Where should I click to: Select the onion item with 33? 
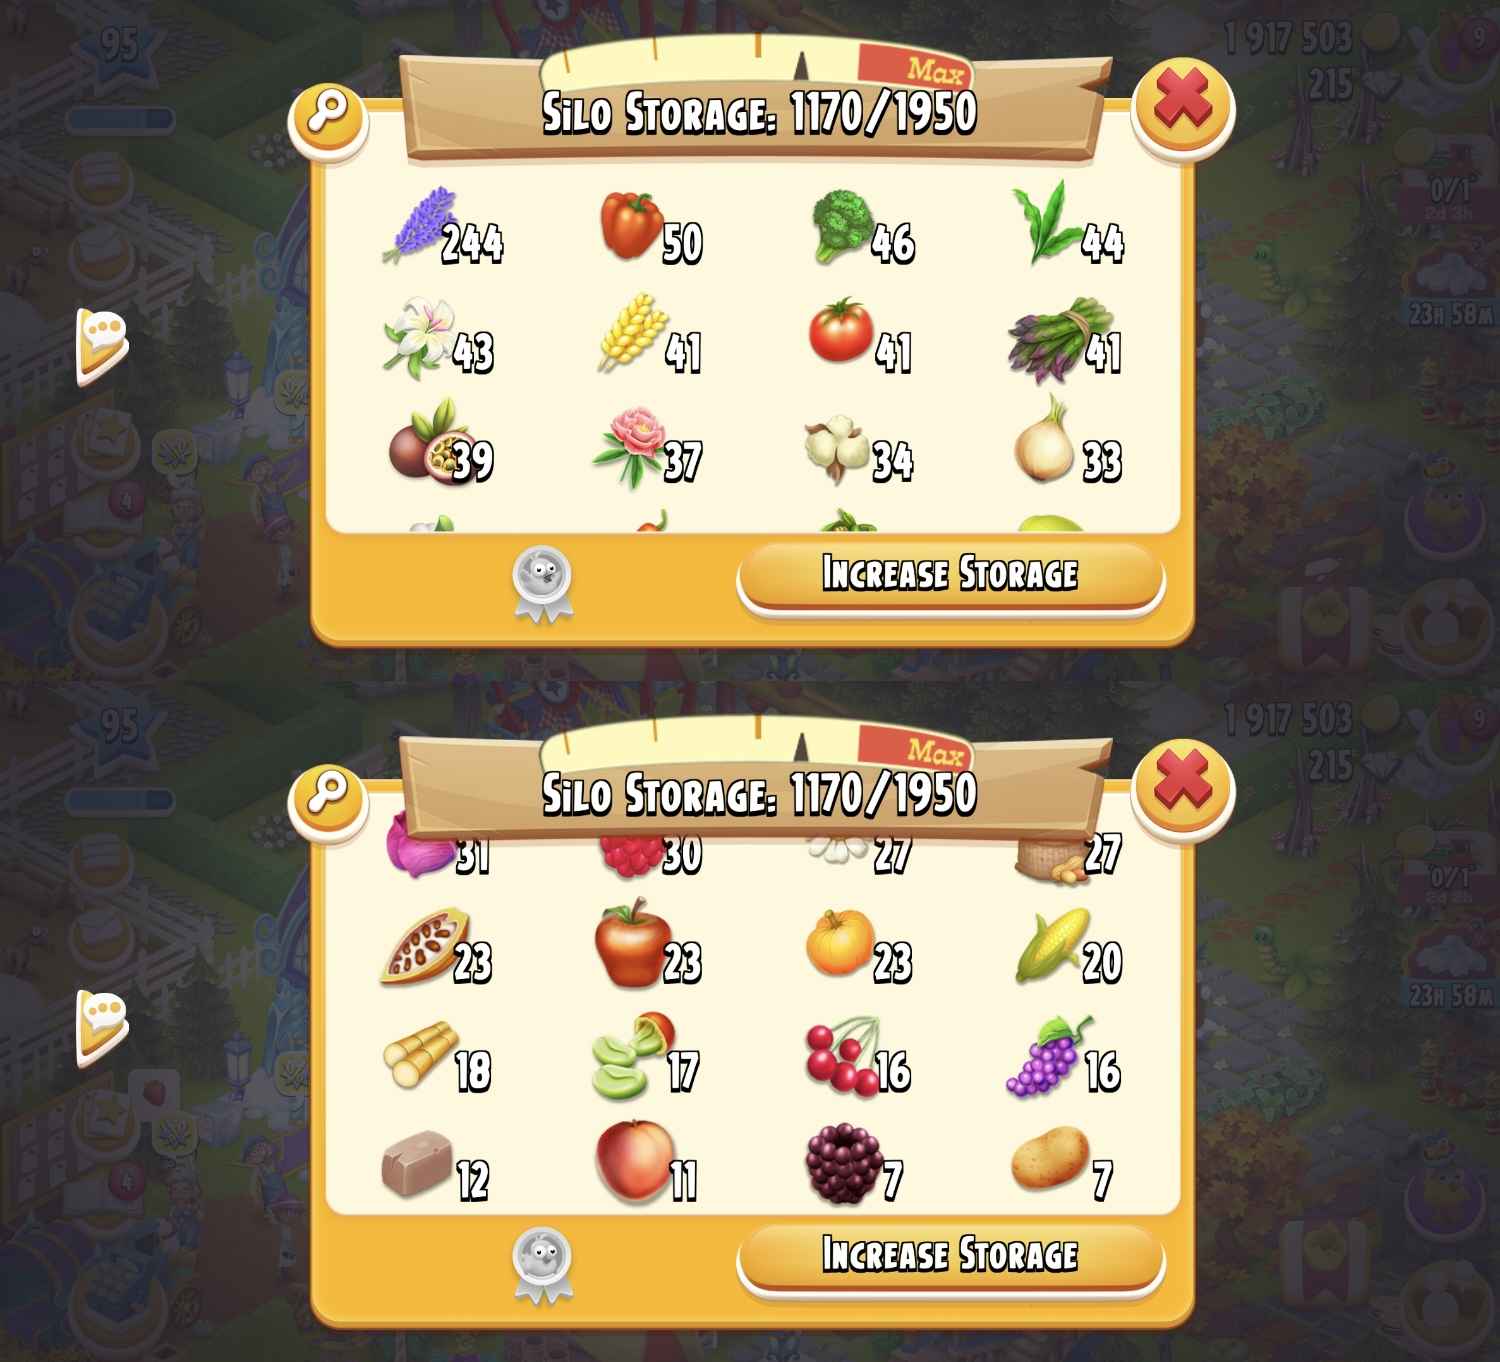coord(1067,442)
